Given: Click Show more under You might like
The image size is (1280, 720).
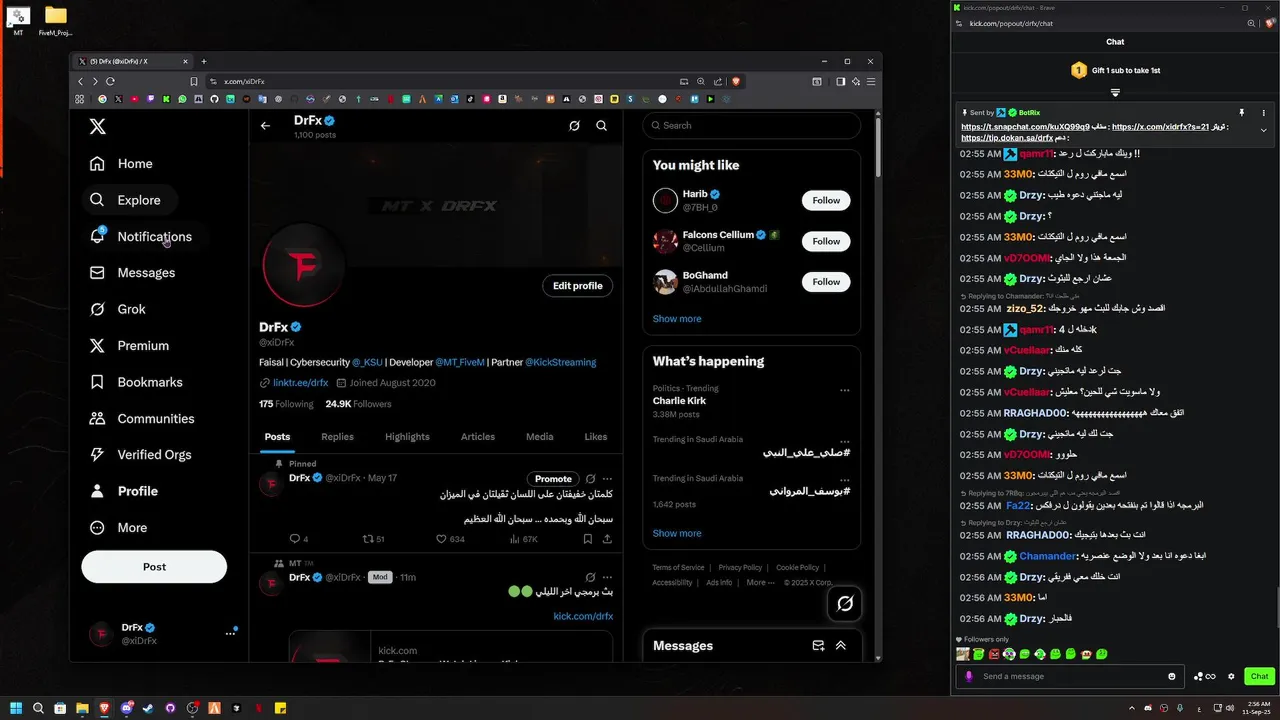Looking at the screenshot, I should point(677,319).
